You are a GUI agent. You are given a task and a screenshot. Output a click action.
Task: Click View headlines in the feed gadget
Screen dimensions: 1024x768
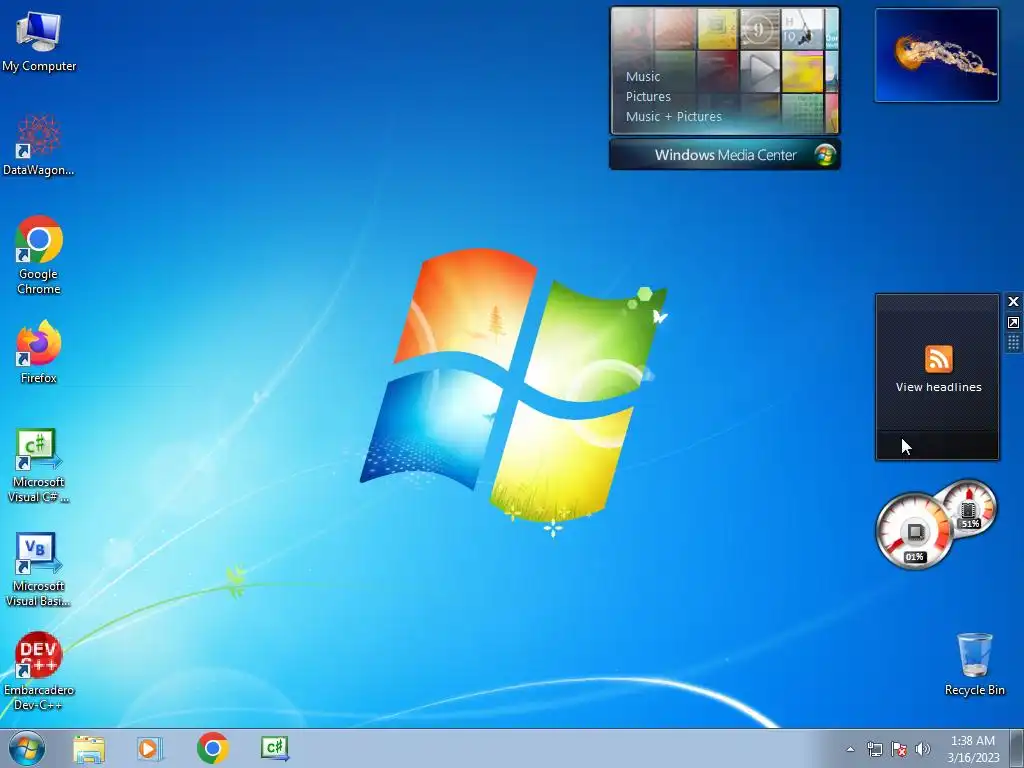point(938,387)
